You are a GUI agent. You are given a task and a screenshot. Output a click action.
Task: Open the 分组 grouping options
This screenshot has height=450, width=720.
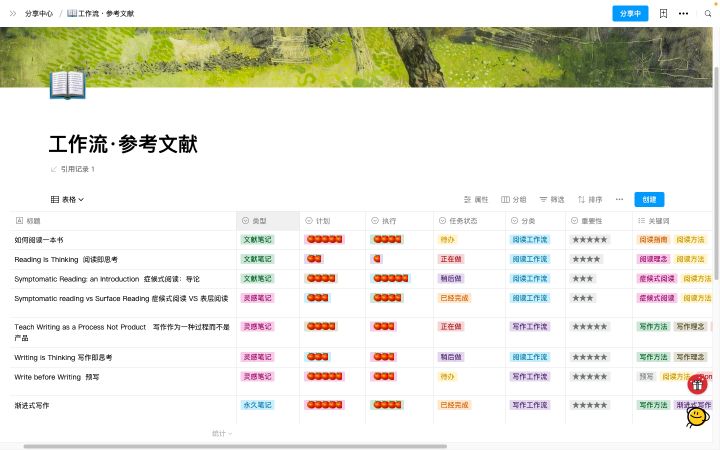point(513,199)
